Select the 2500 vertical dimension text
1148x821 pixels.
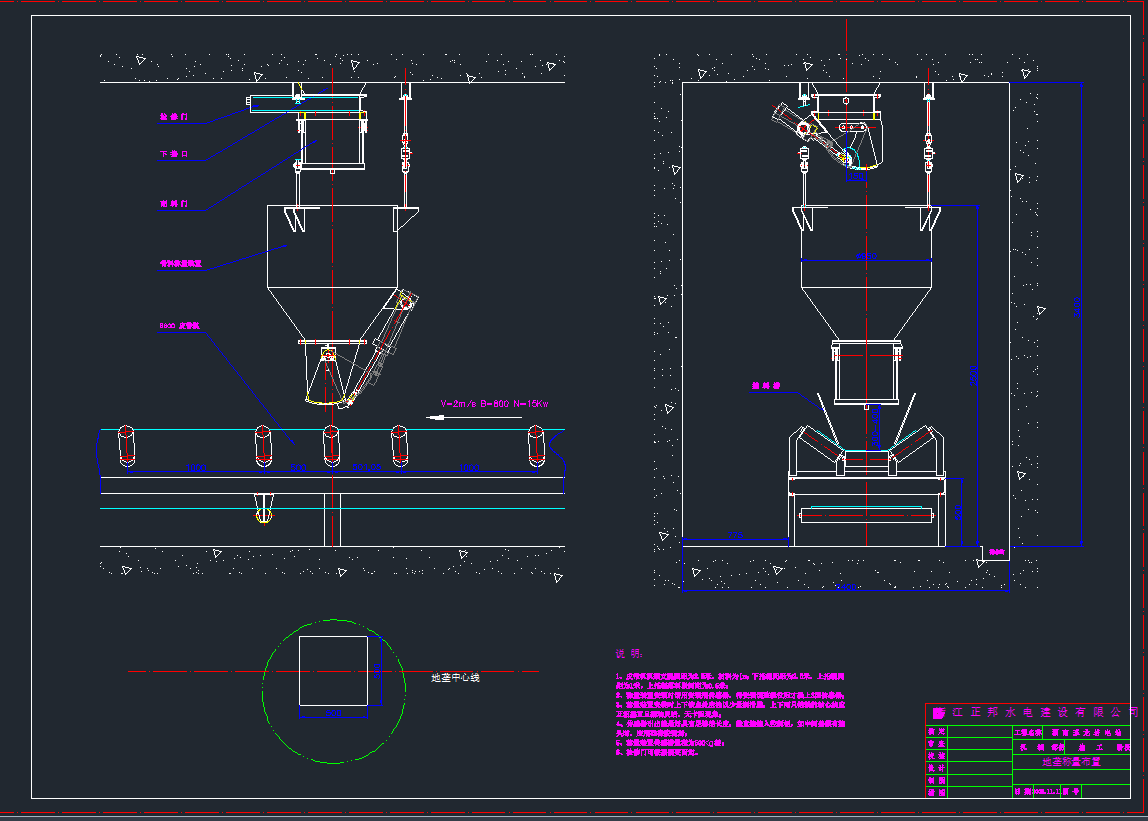[973, 375]
